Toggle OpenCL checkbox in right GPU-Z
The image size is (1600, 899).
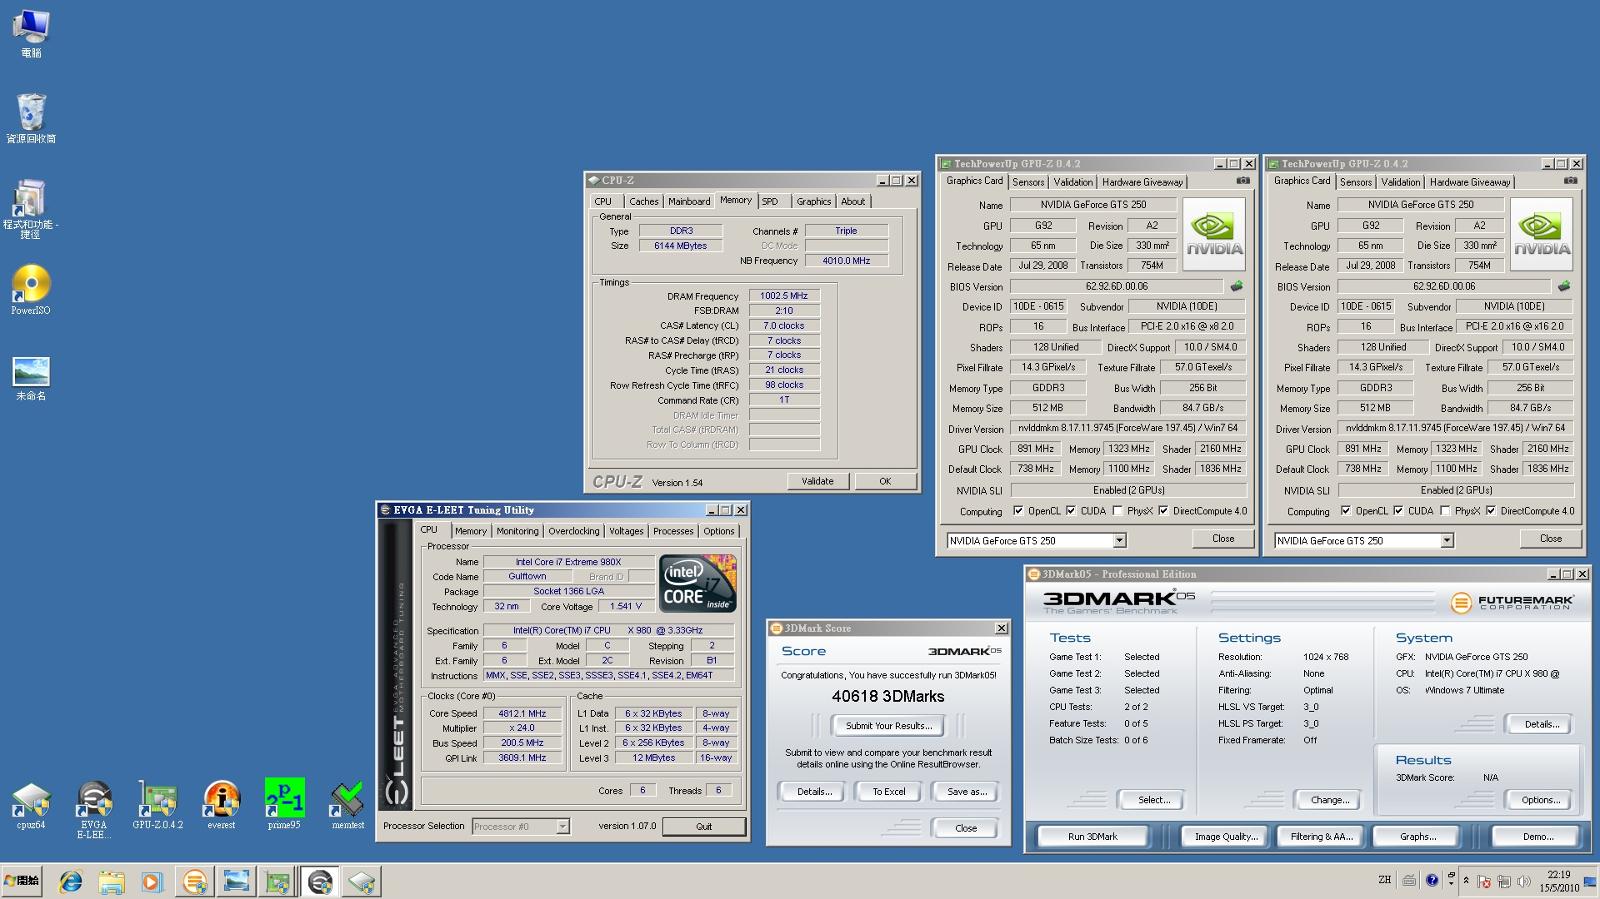tap(1346, 511)
